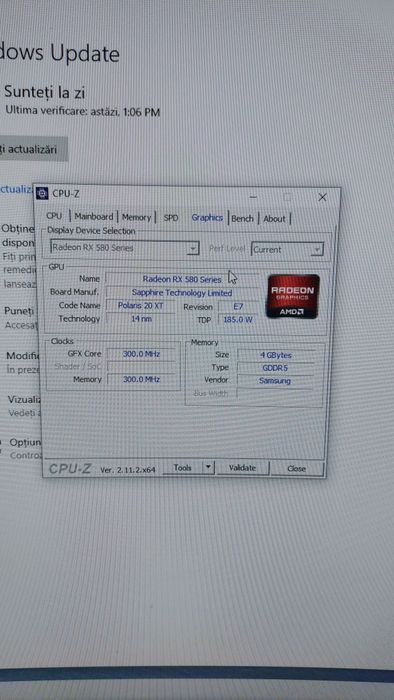Open the Mainboard tab
Screen dimensions: 394x700
[94, 217]
